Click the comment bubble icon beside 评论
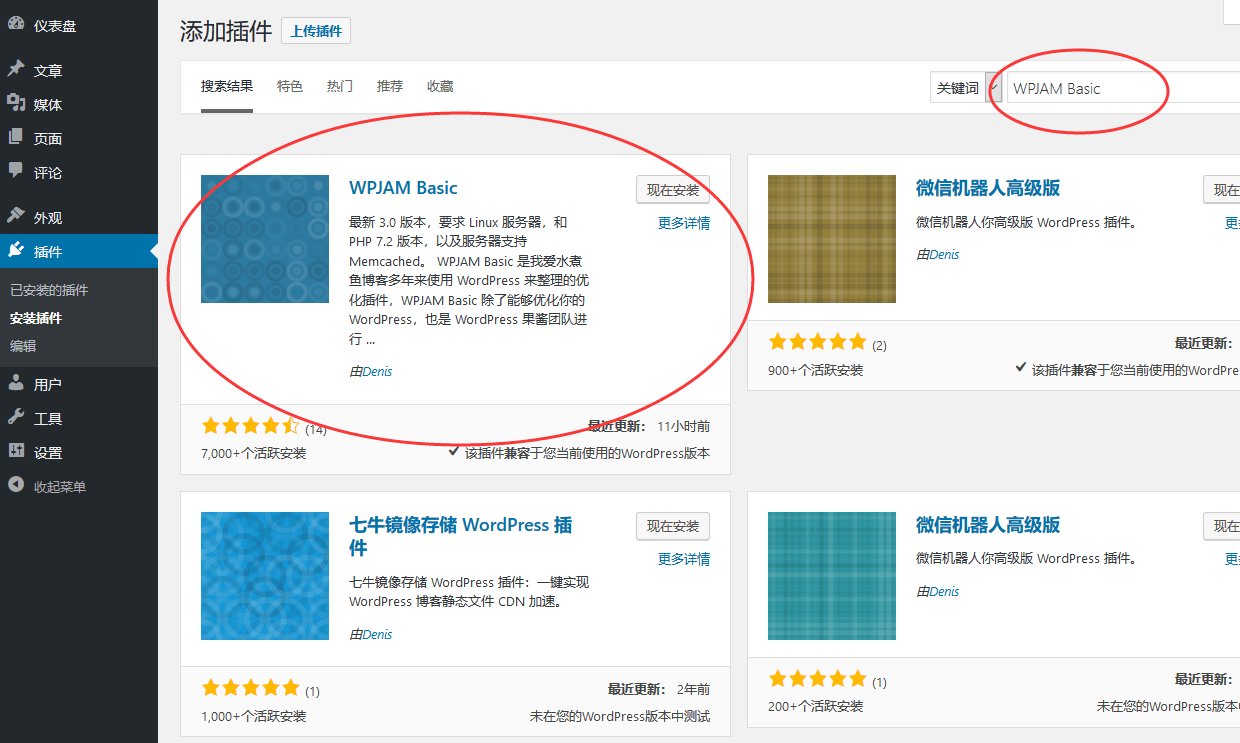The height and width of the screenshot is (743, 1240). (16, 171)
